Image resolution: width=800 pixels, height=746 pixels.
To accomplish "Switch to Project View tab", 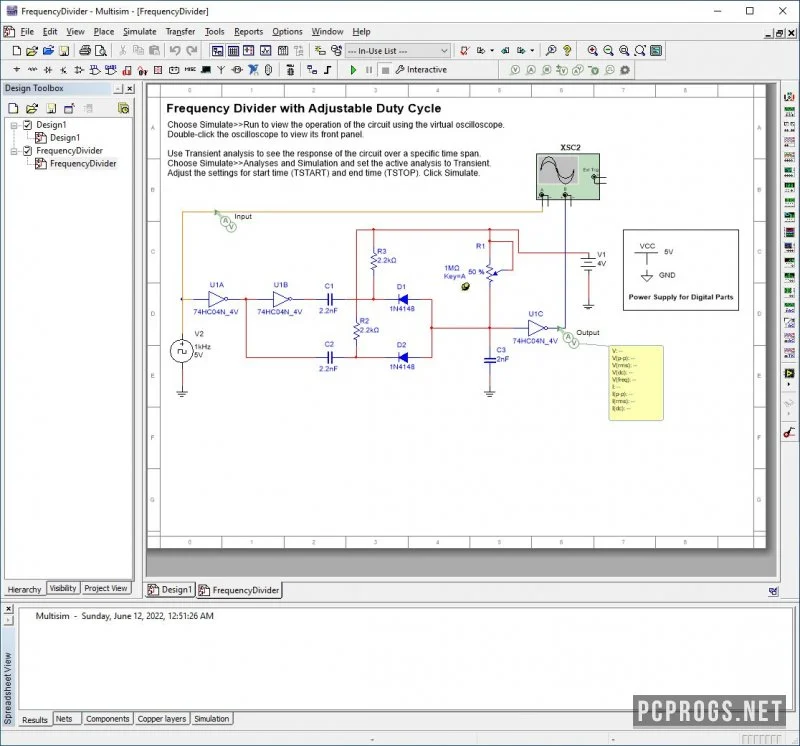I will click(106, 588).
